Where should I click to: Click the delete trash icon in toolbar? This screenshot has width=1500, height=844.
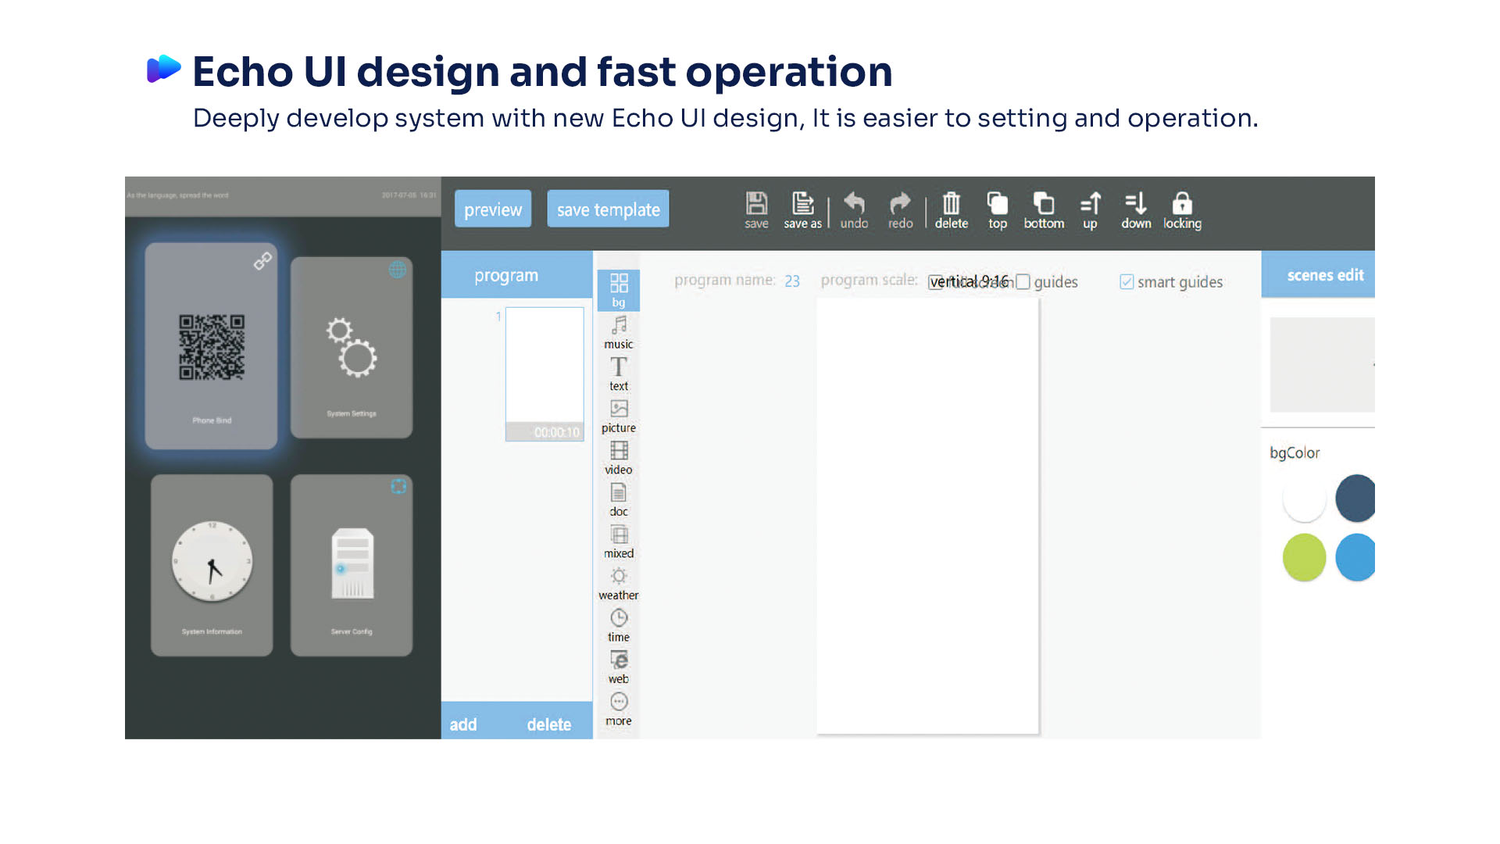tap(951, 210)
